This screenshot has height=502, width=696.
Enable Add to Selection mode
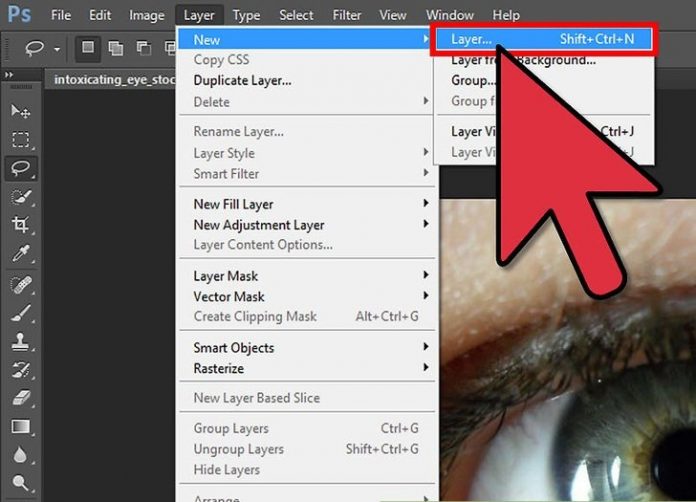pos(115,47)
